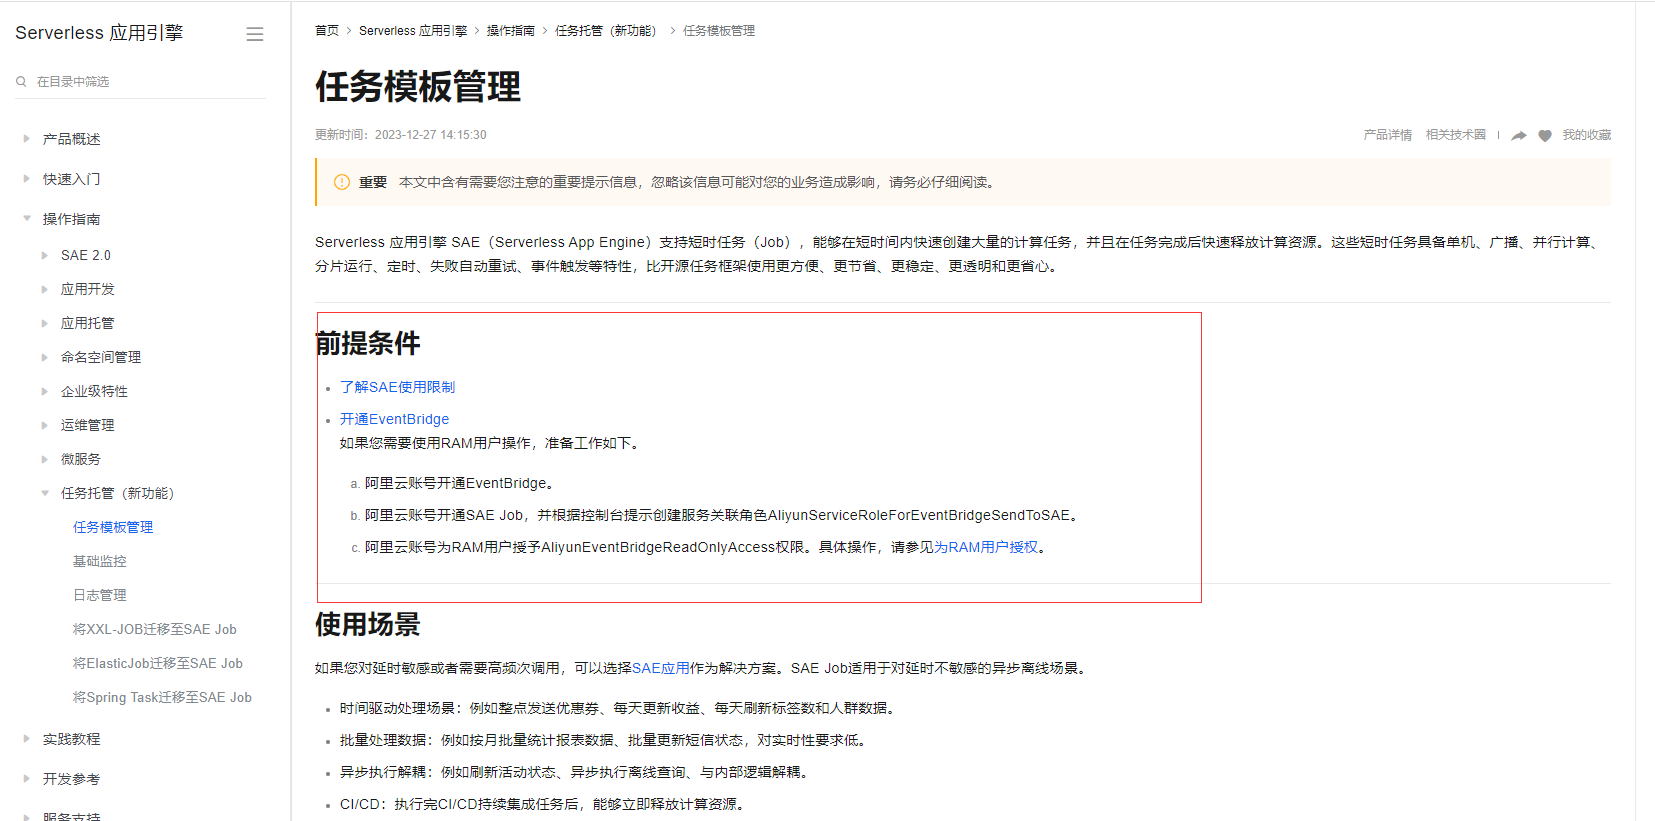Expand the 微服务 tree arrow
1655x821 pixels.
pyautogui.click(x=44, y=459)
